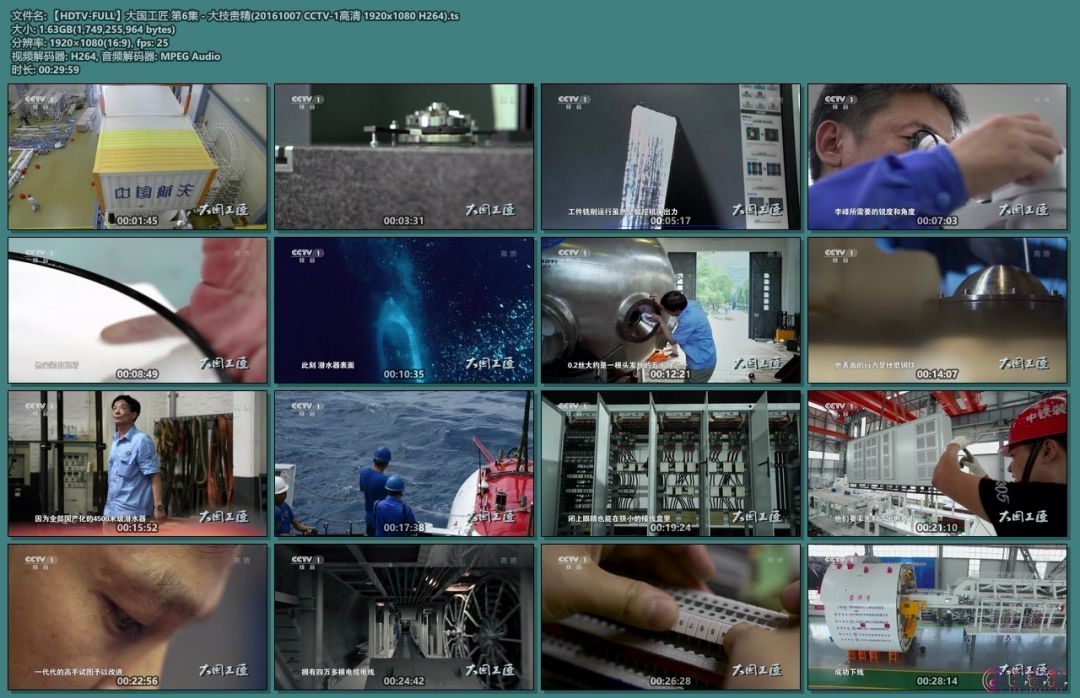Open the underwater frame at 00:10:35
The height and width of the screenshot is (698, 1080).
(404, 310)
